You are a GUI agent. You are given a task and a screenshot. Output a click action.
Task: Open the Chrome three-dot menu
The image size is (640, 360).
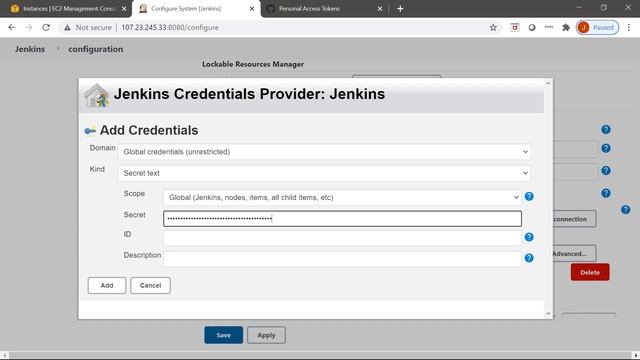point(629,27)
